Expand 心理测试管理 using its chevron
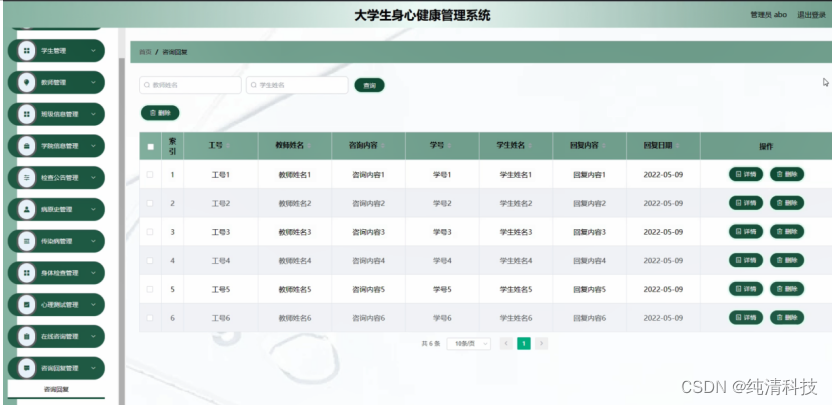 tap(94, 305)
